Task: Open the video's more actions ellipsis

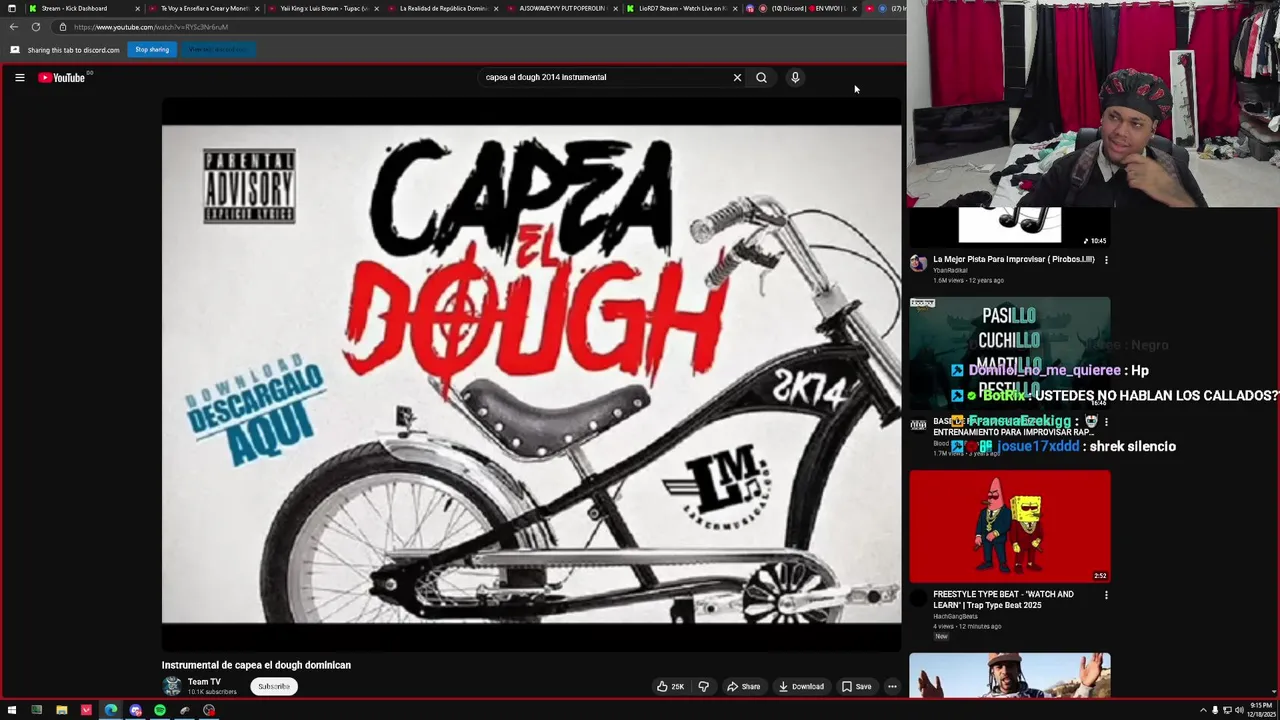Action: pyautogui.click(x=892, y=686)
